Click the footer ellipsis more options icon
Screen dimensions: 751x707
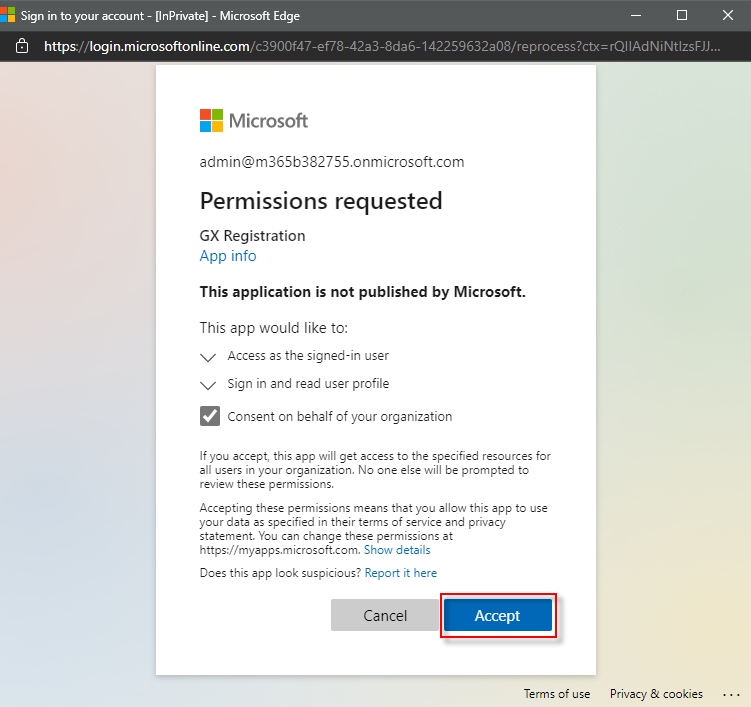[731, 694]
